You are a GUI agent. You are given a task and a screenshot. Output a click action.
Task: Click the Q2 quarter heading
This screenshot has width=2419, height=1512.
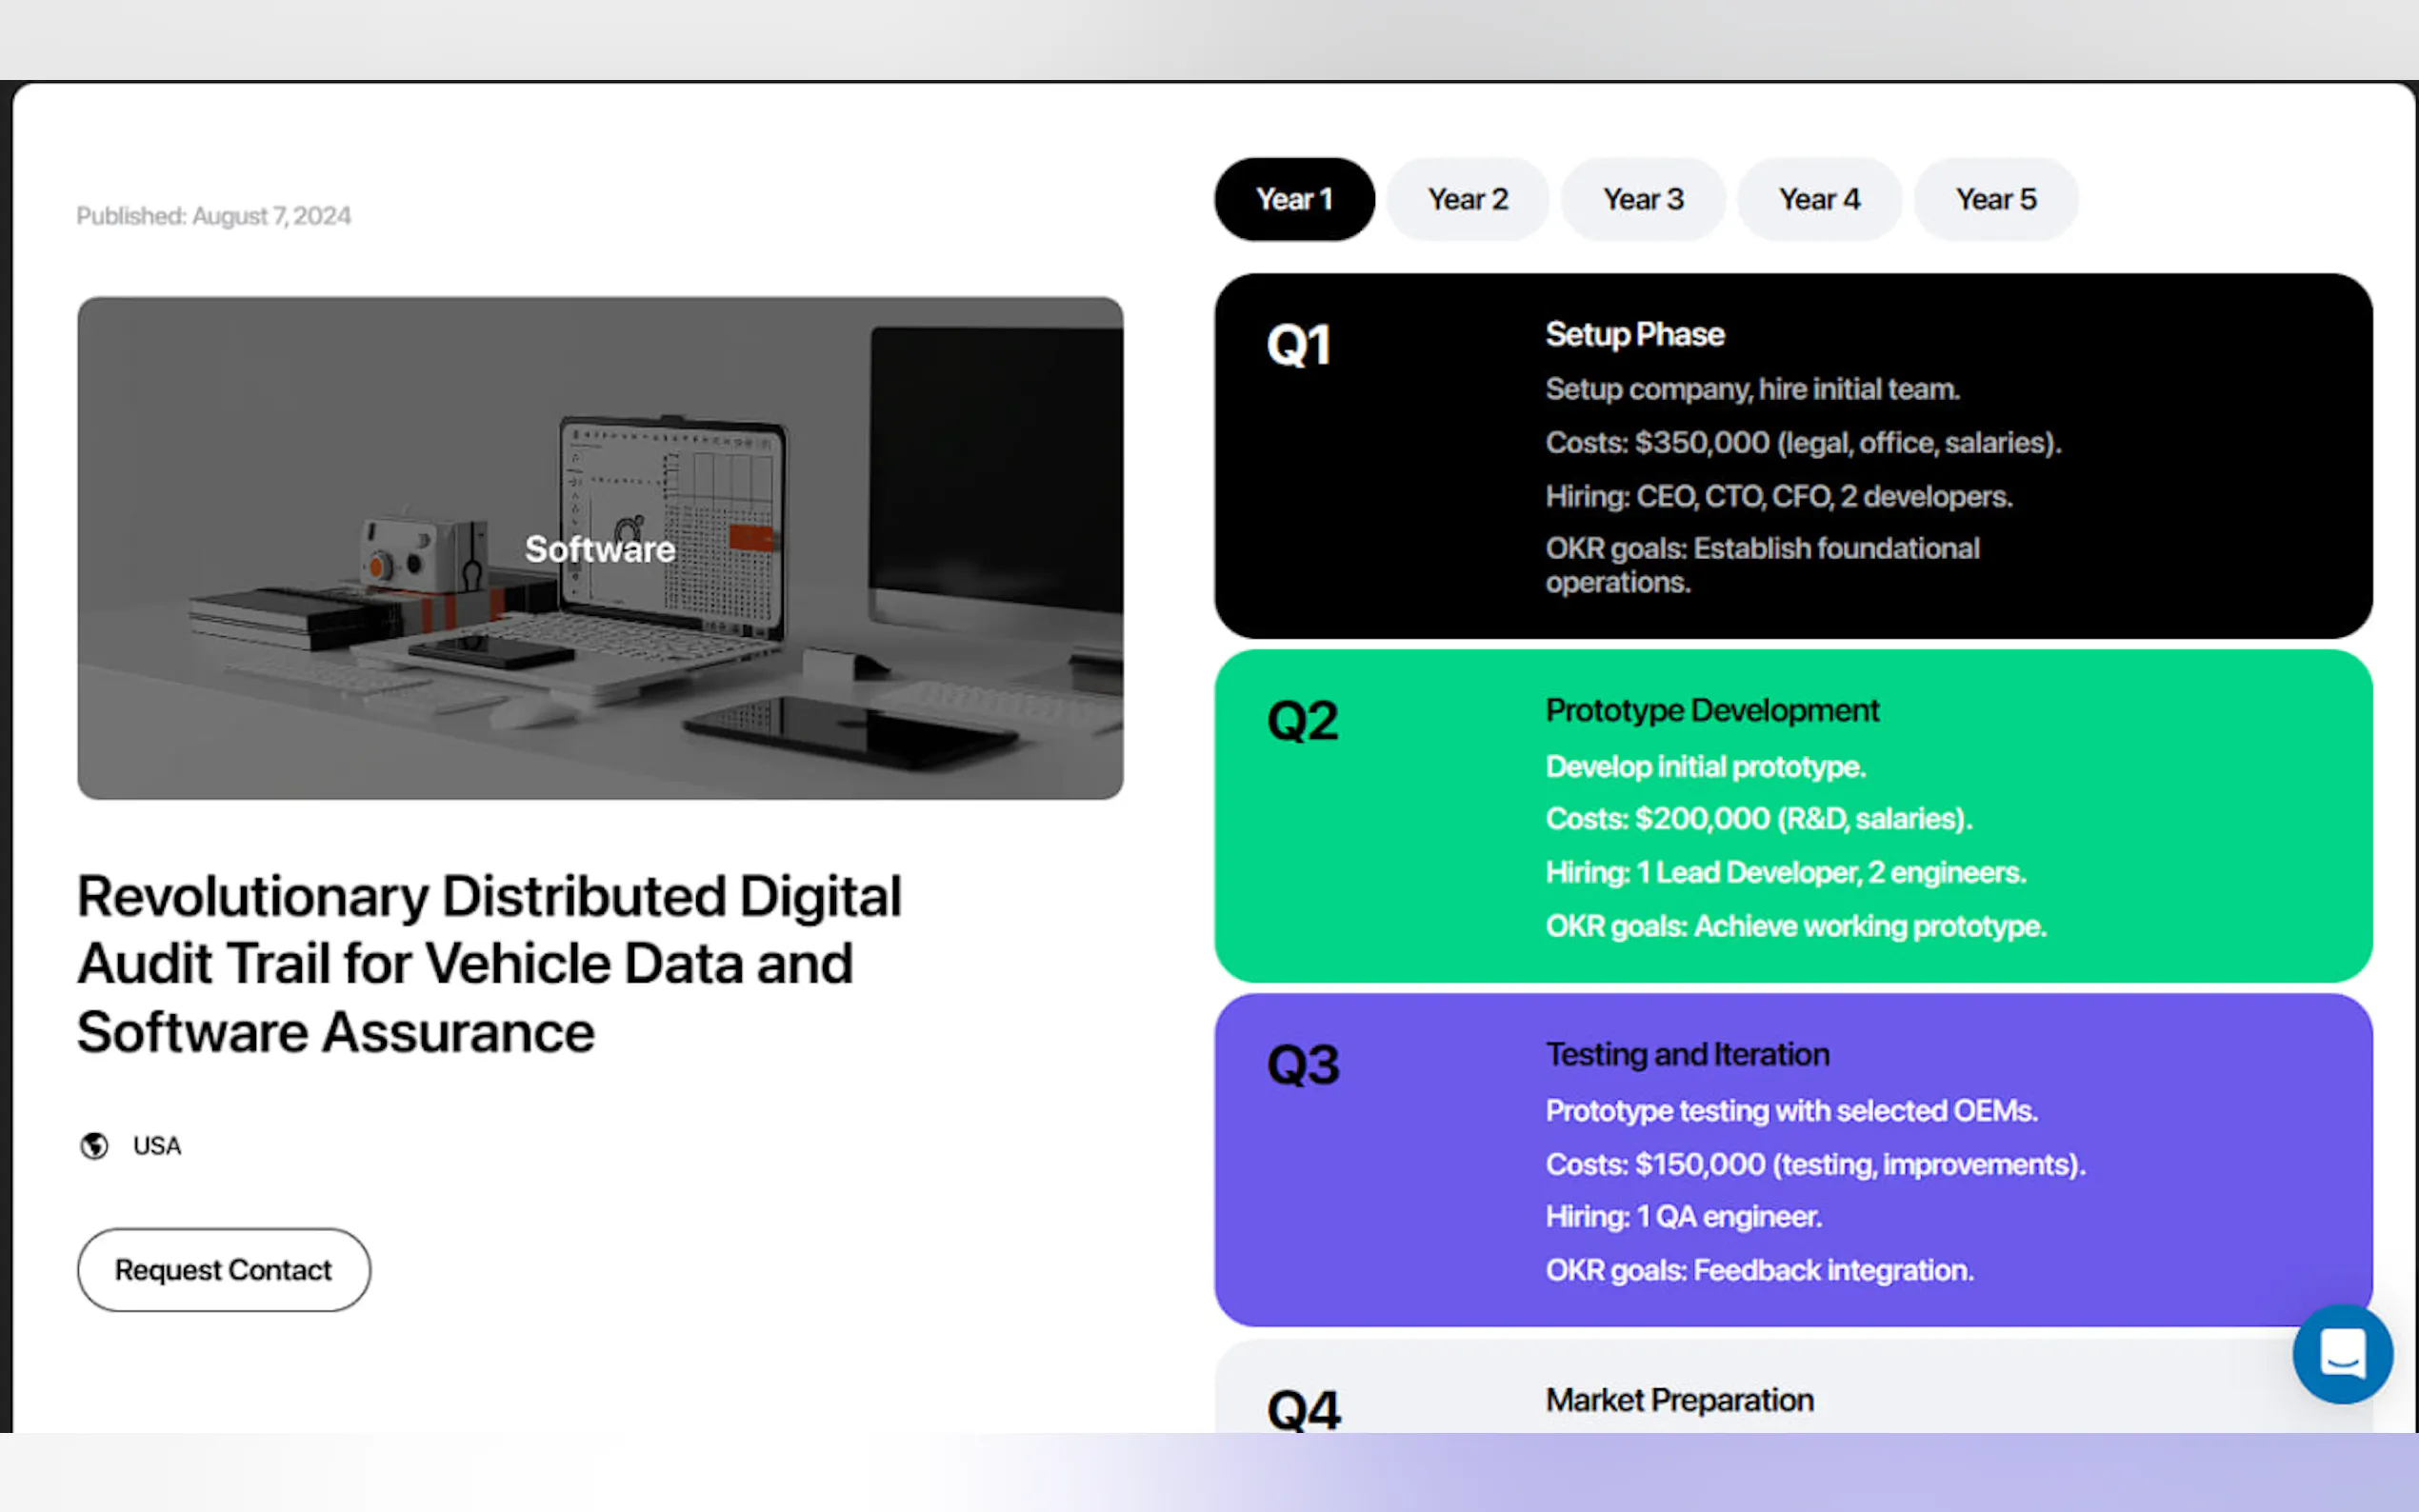[x=1301, y=720]
